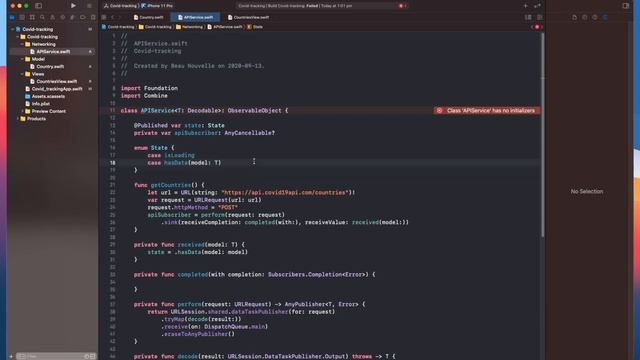The image size is (640, 360).
Task: Open Covid_trackingApp.swift in the navigator
Action: (x=56, y=89)
